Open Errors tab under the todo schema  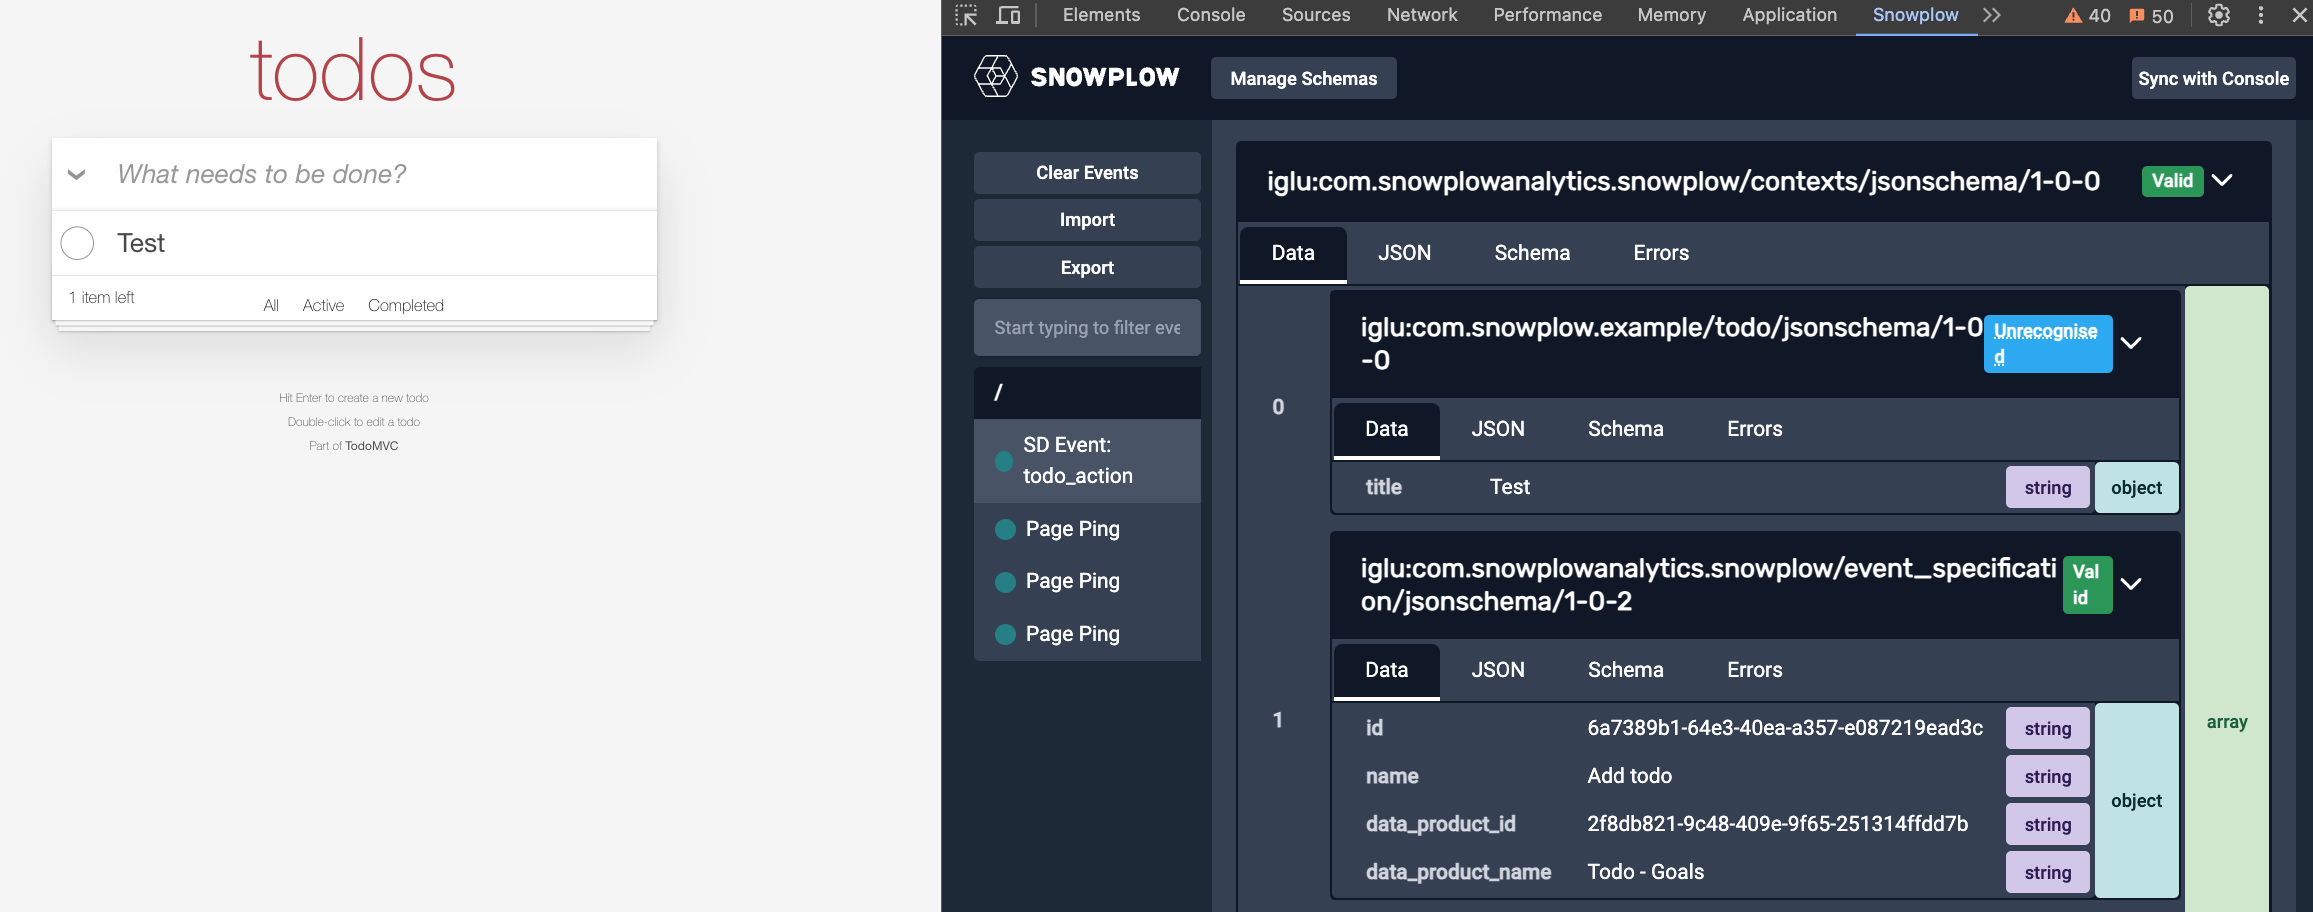1755,429
